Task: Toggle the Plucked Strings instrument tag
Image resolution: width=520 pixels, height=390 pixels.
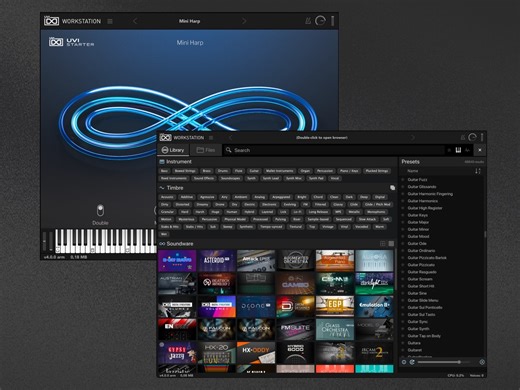Action: 377,171
